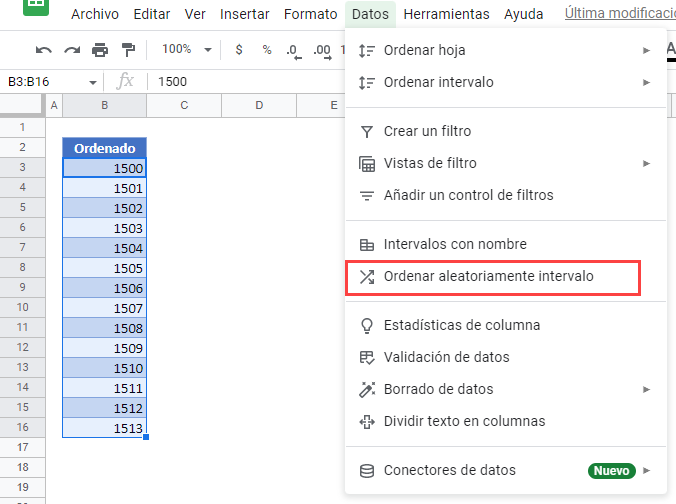676x504 pixels.
Task: Select Intervalos con nombre
Action: (x=506, y=244)
